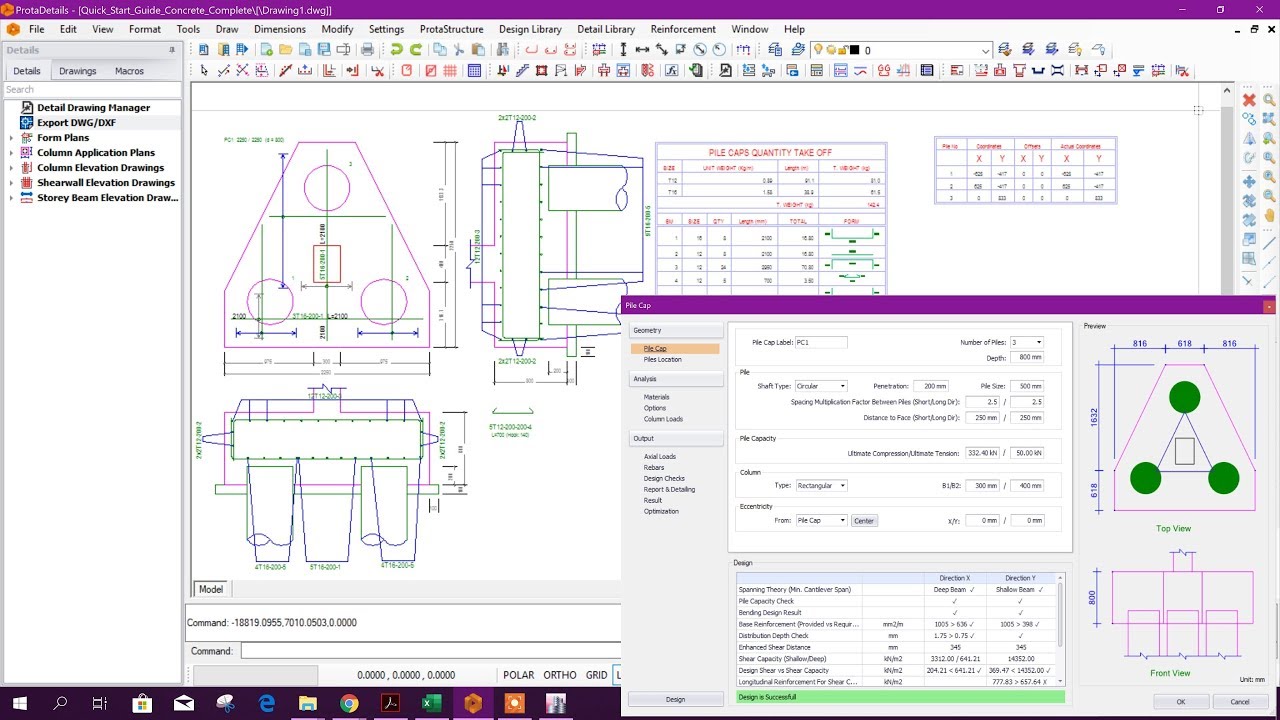
Task: Expand the Form Plans tree node
Action: point(11,138)
